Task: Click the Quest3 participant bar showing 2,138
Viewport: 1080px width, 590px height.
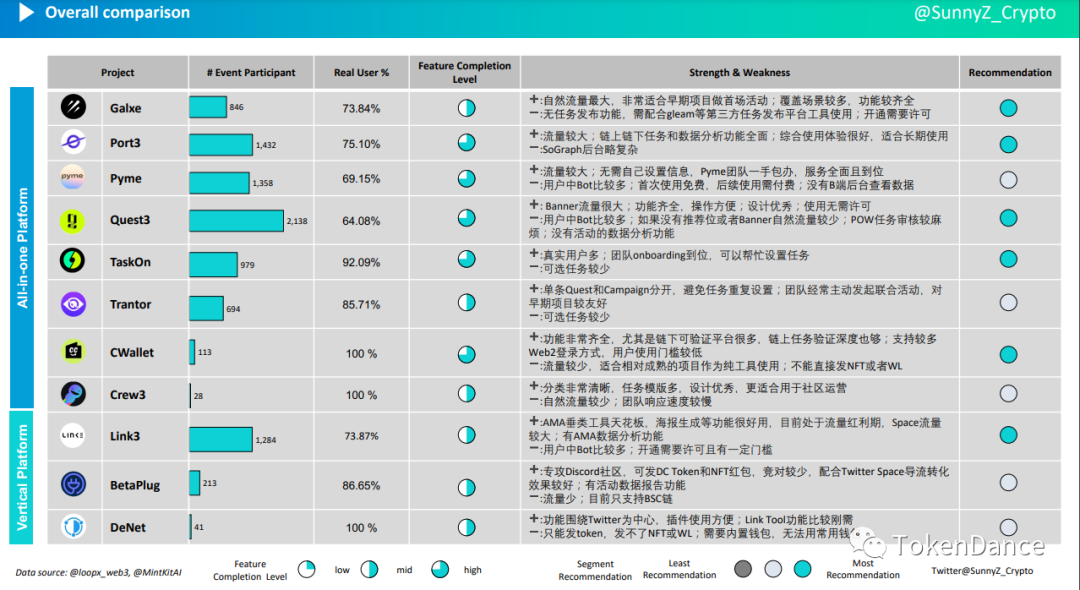Action: tap(236, 220)
